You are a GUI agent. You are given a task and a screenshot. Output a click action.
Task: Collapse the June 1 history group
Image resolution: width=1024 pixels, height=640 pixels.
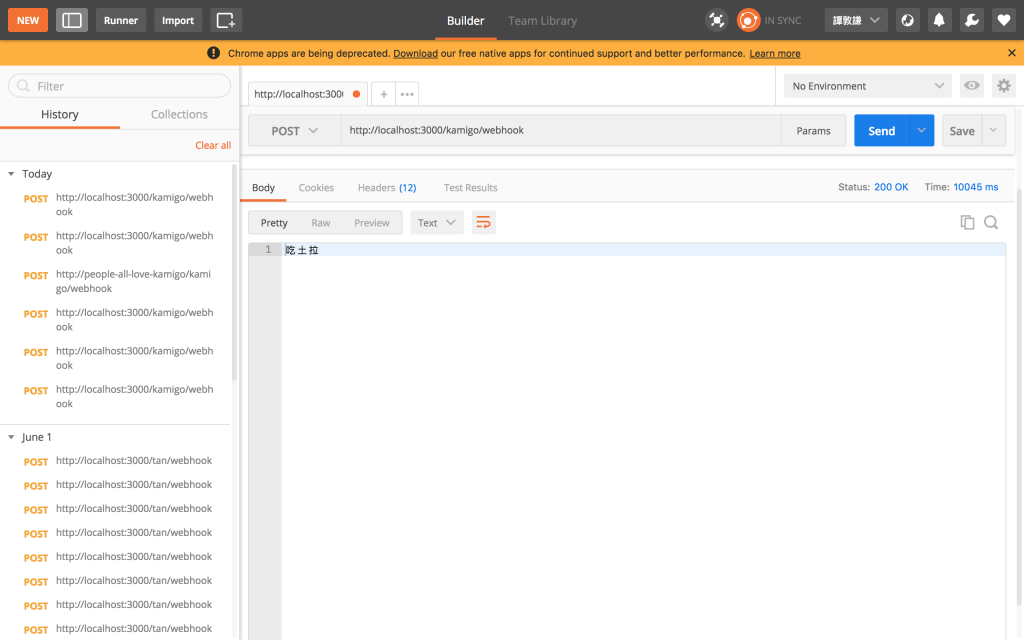11,437
